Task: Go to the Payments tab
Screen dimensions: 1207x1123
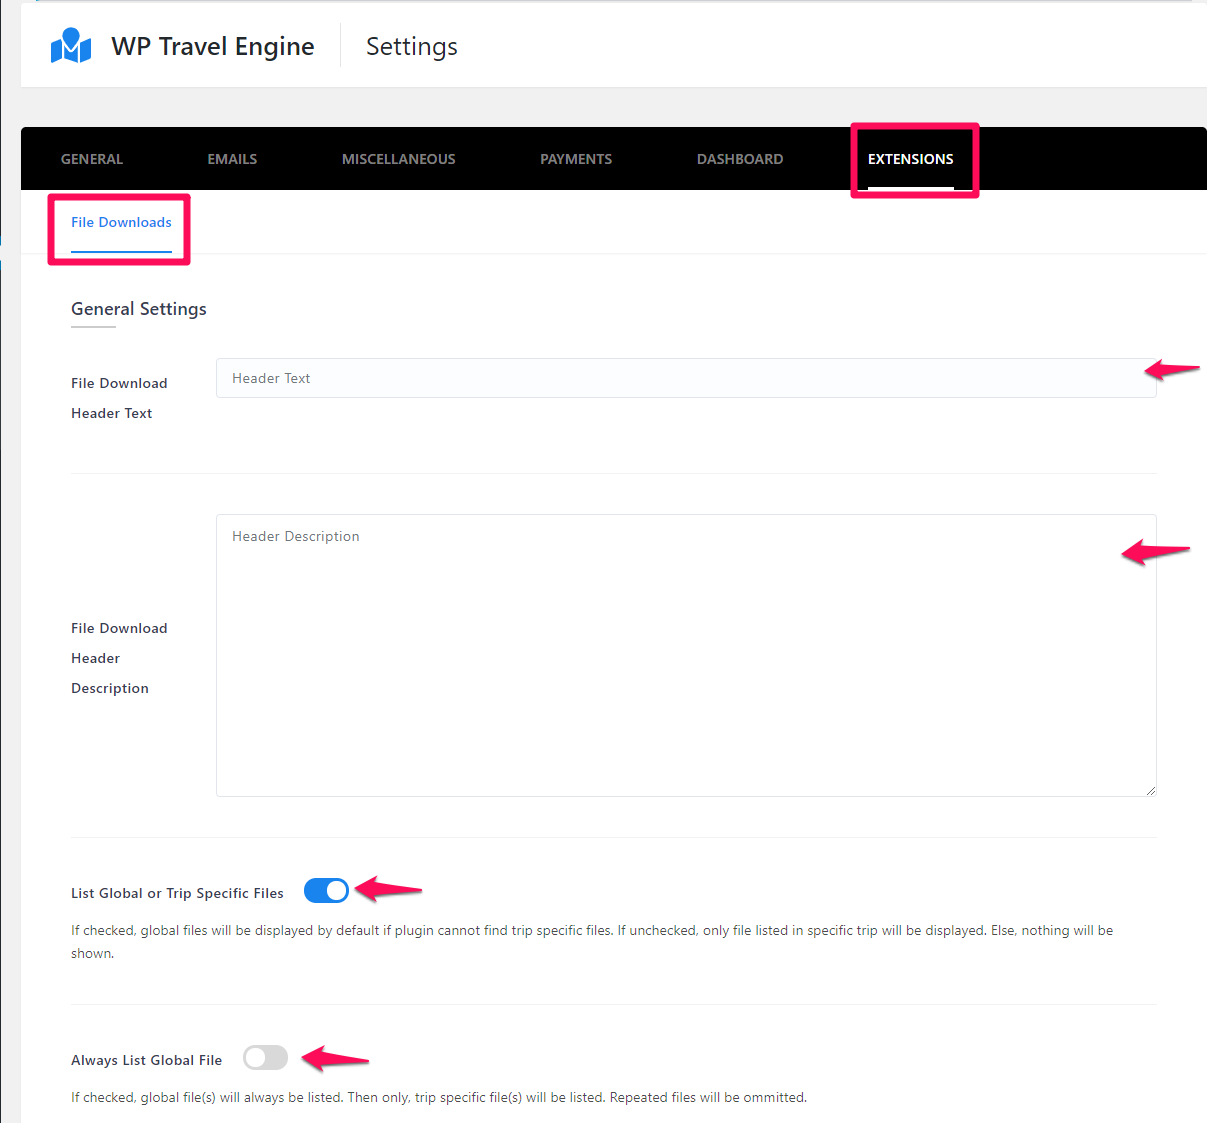Action: coord(576,159)
